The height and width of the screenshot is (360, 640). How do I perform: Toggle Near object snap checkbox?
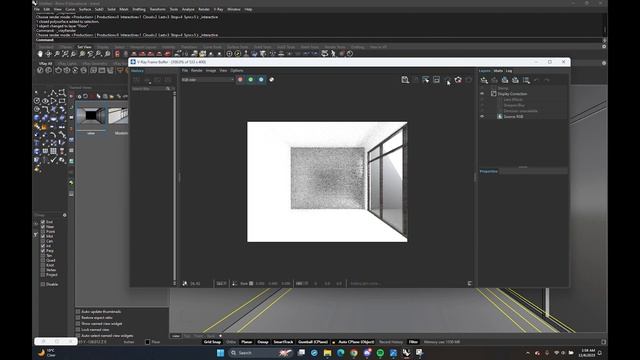(43, 227)
